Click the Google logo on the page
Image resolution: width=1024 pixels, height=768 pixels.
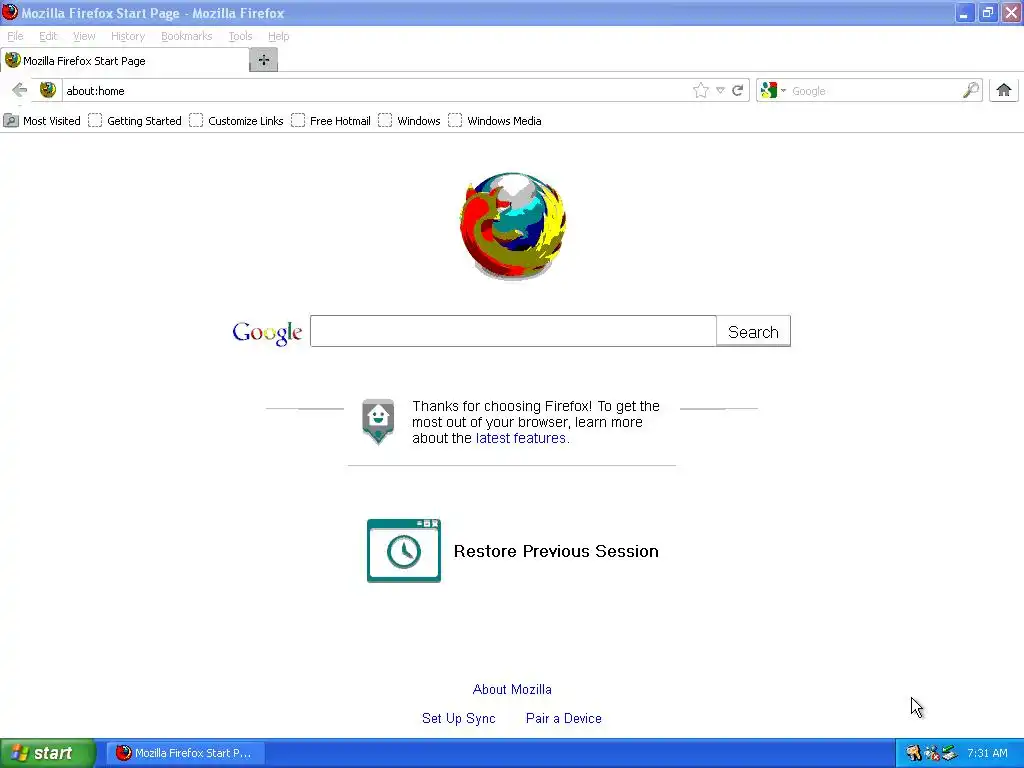267,332
